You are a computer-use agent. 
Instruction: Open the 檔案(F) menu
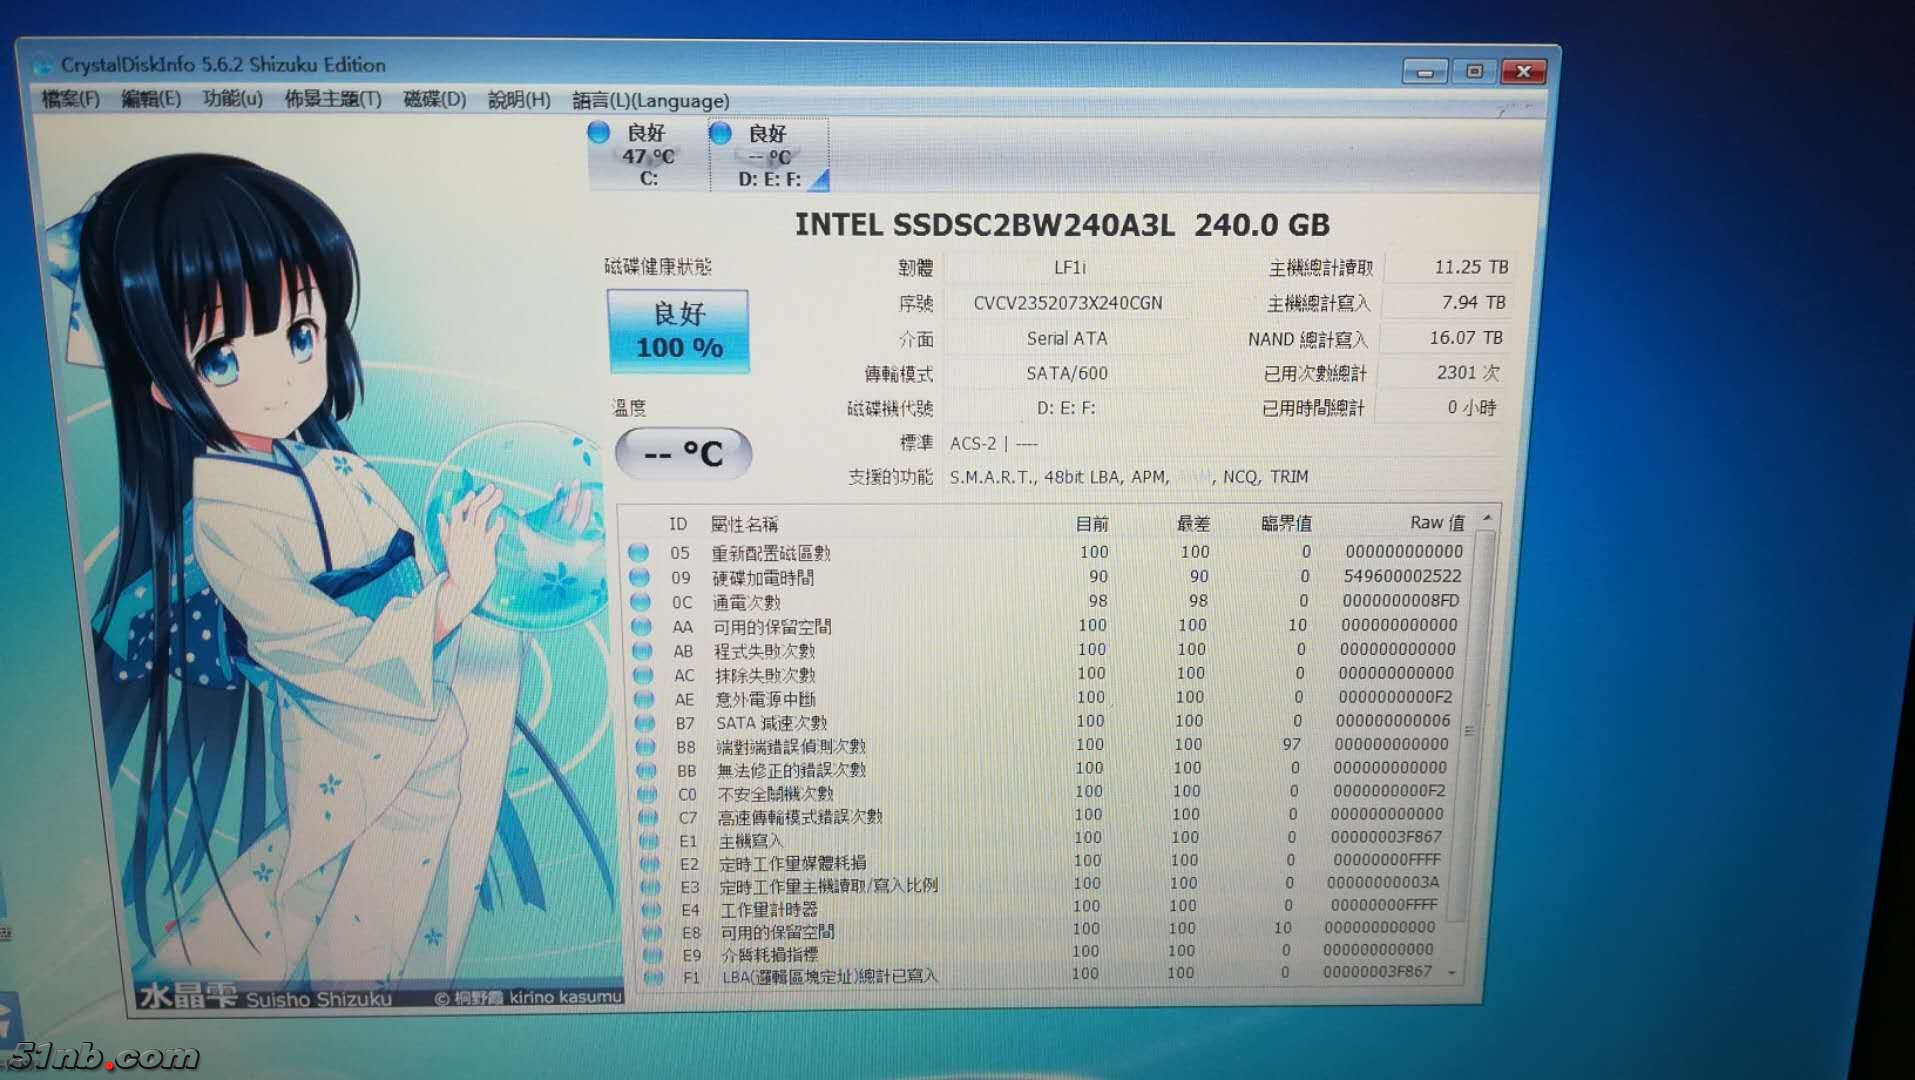(x=70, y=99)
